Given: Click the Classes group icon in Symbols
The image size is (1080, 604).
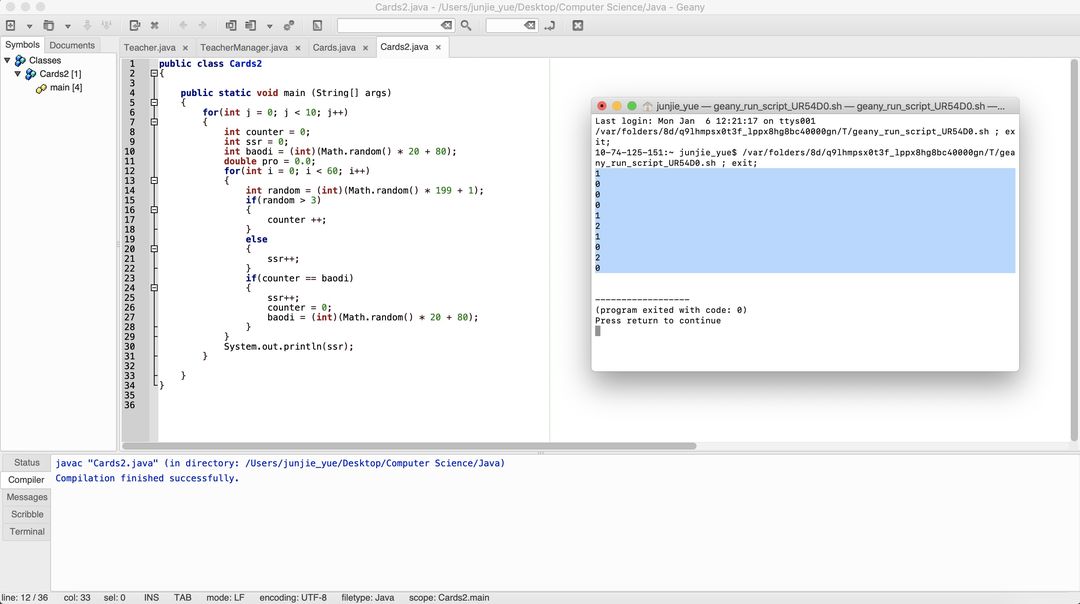Looking at the screenshot, I should pyautogui.click(x=21, y=61).
